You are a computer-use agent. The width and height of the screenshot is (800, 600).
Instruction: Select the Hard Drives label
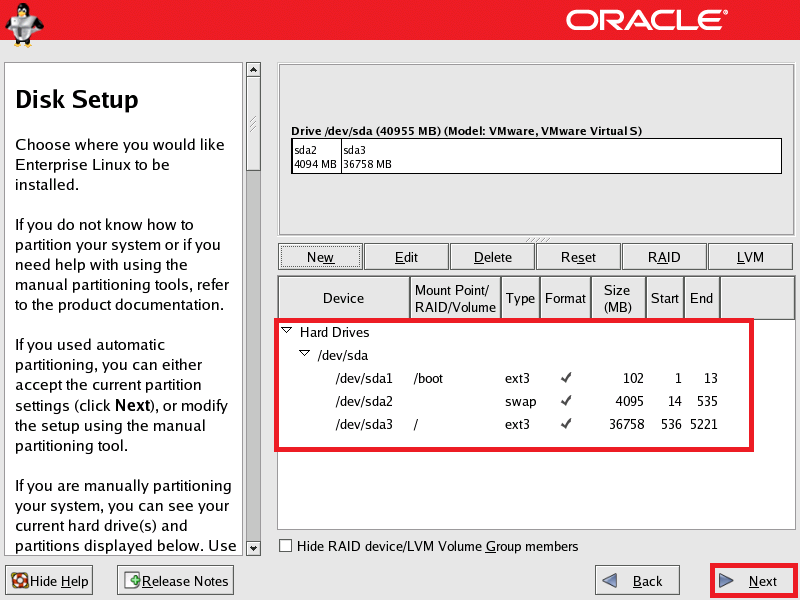click(x=334, y=332)
